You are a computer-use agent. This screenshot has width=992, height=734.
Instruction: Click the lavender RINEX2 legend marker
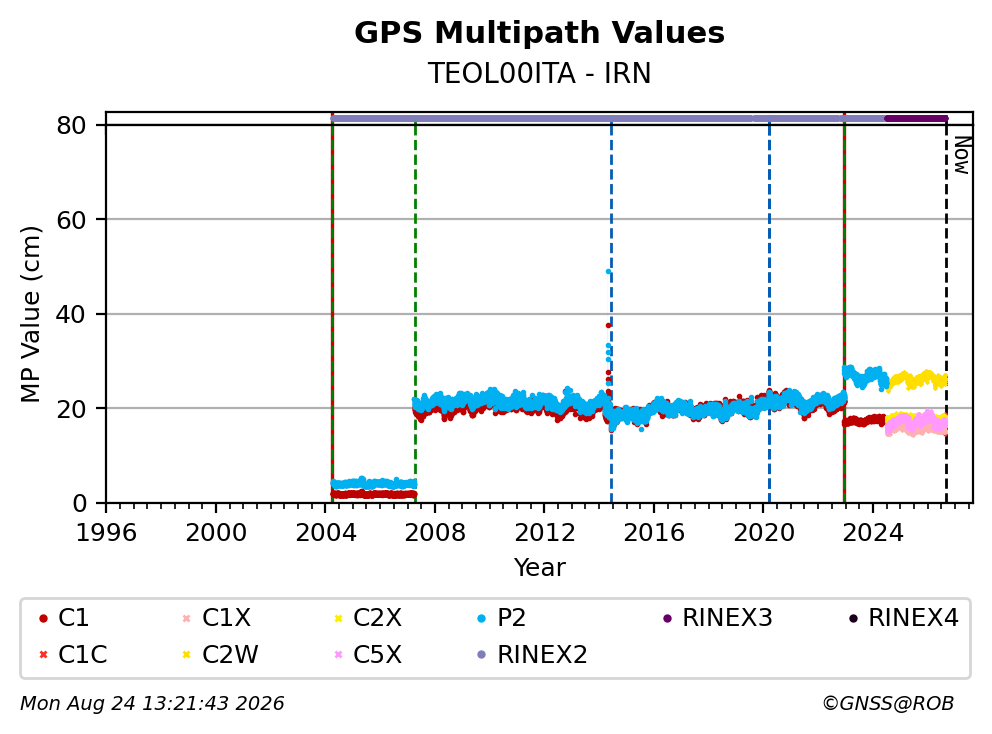[x=481, y=655]
